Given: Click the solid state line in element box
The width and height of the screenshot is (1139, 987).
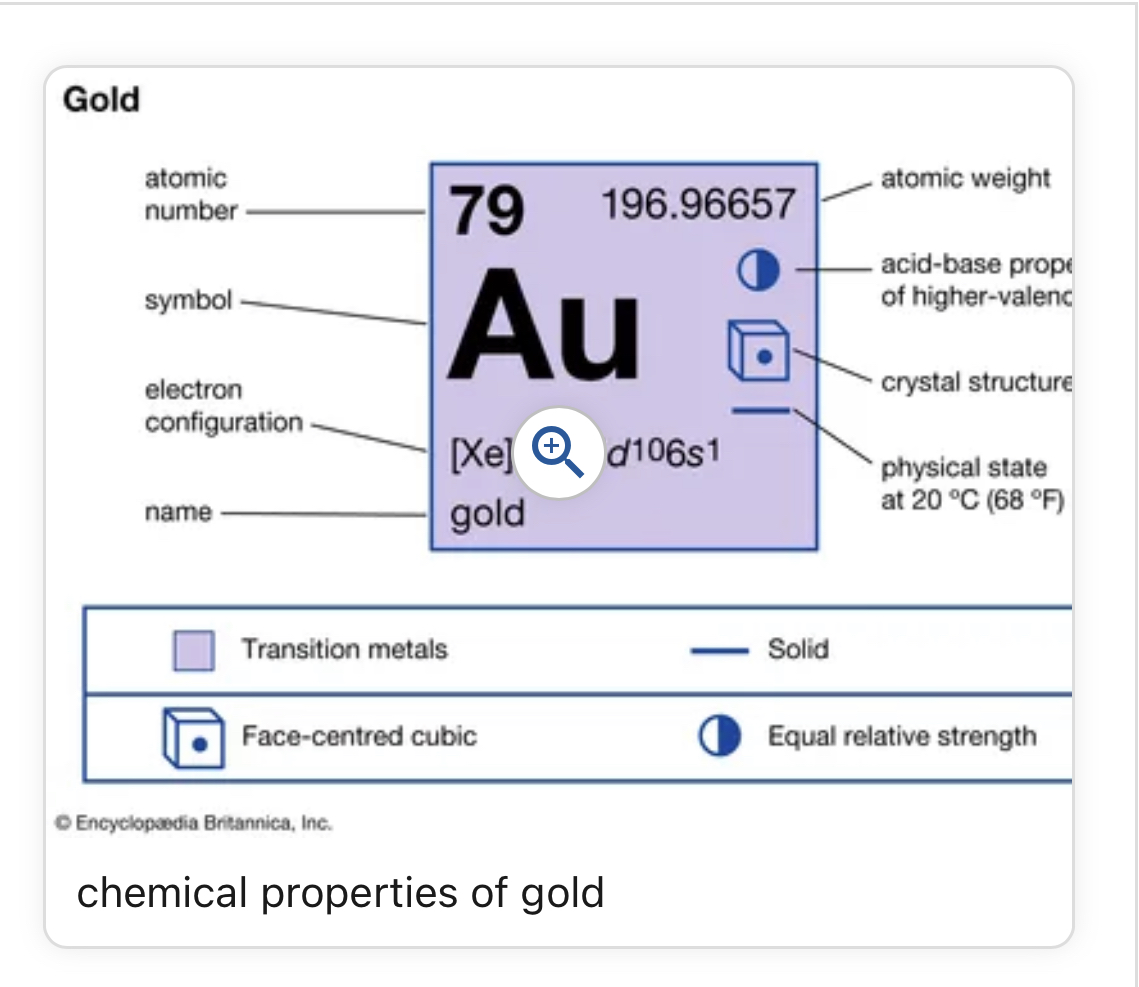Looking at the screenshot, I should tap(761, 411).
